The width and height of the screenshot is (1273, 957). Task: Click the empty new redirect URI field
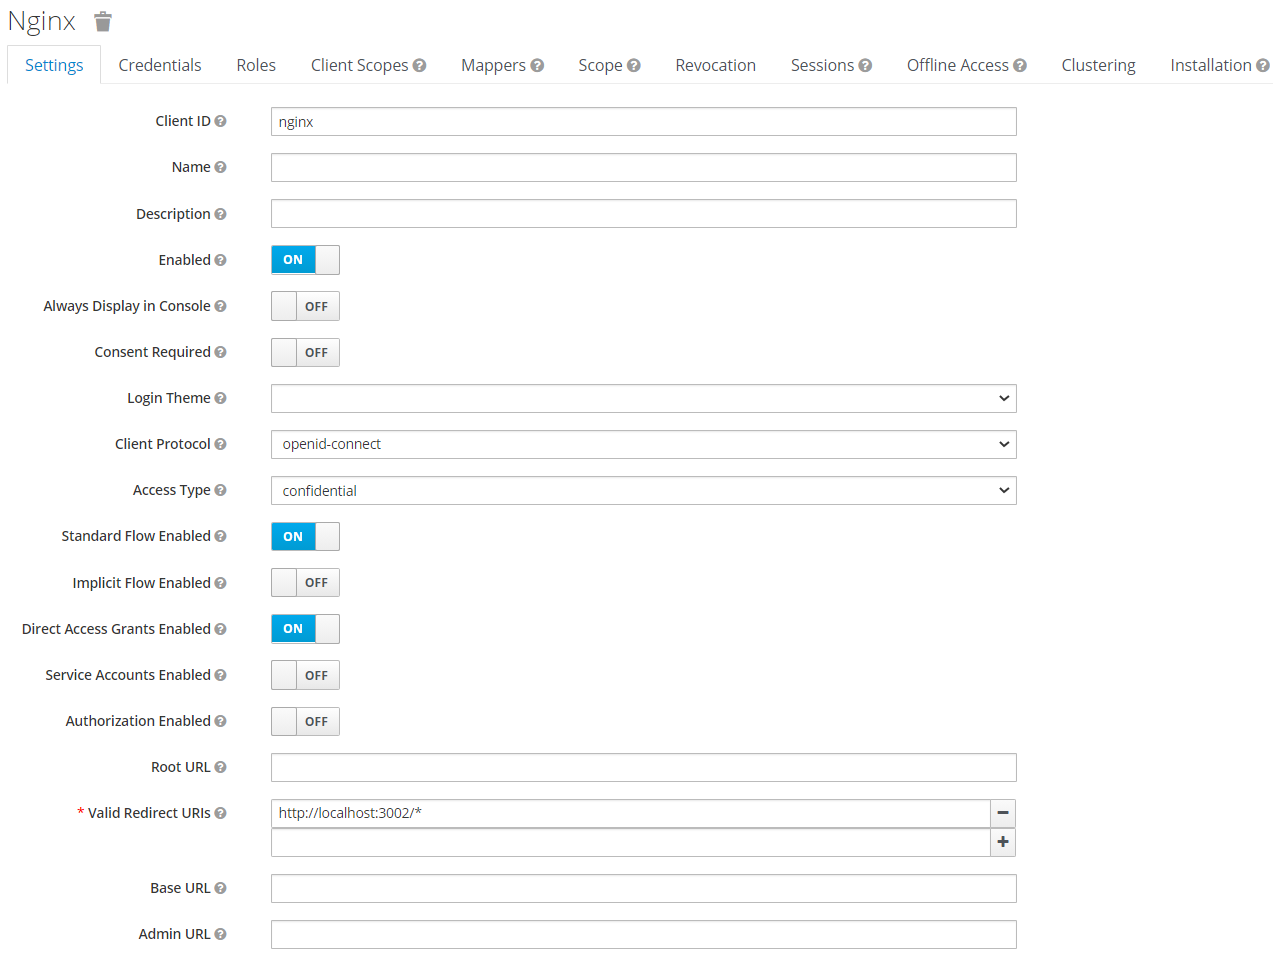630,842
